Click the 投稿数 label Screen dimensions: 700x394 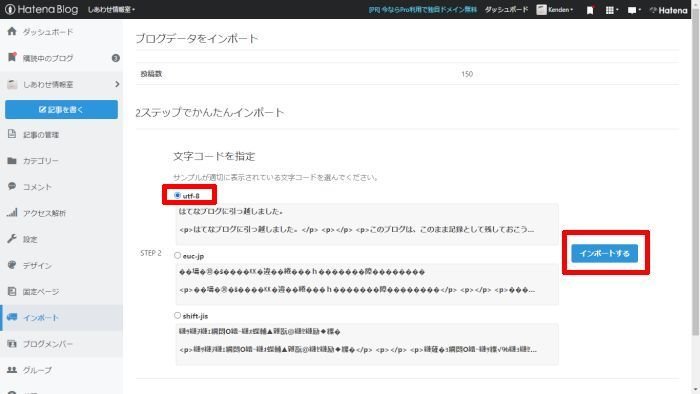click(151, 74)
